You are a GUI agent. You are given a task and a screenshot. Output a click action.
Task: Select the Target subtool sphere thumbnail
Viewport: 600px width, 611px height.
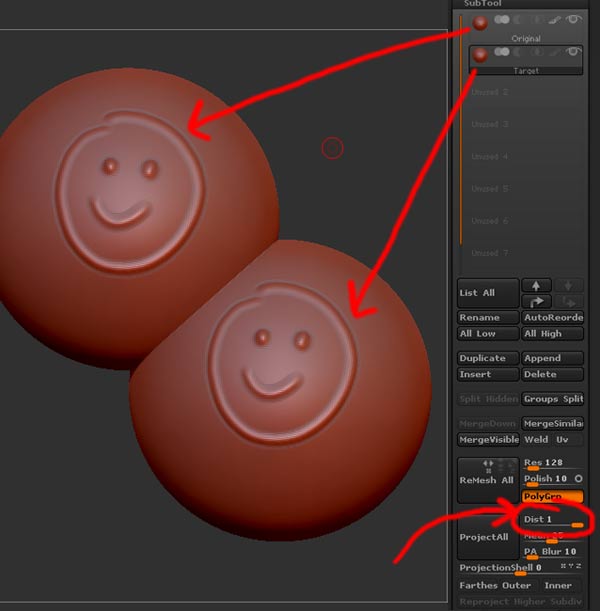pos(480,55)
